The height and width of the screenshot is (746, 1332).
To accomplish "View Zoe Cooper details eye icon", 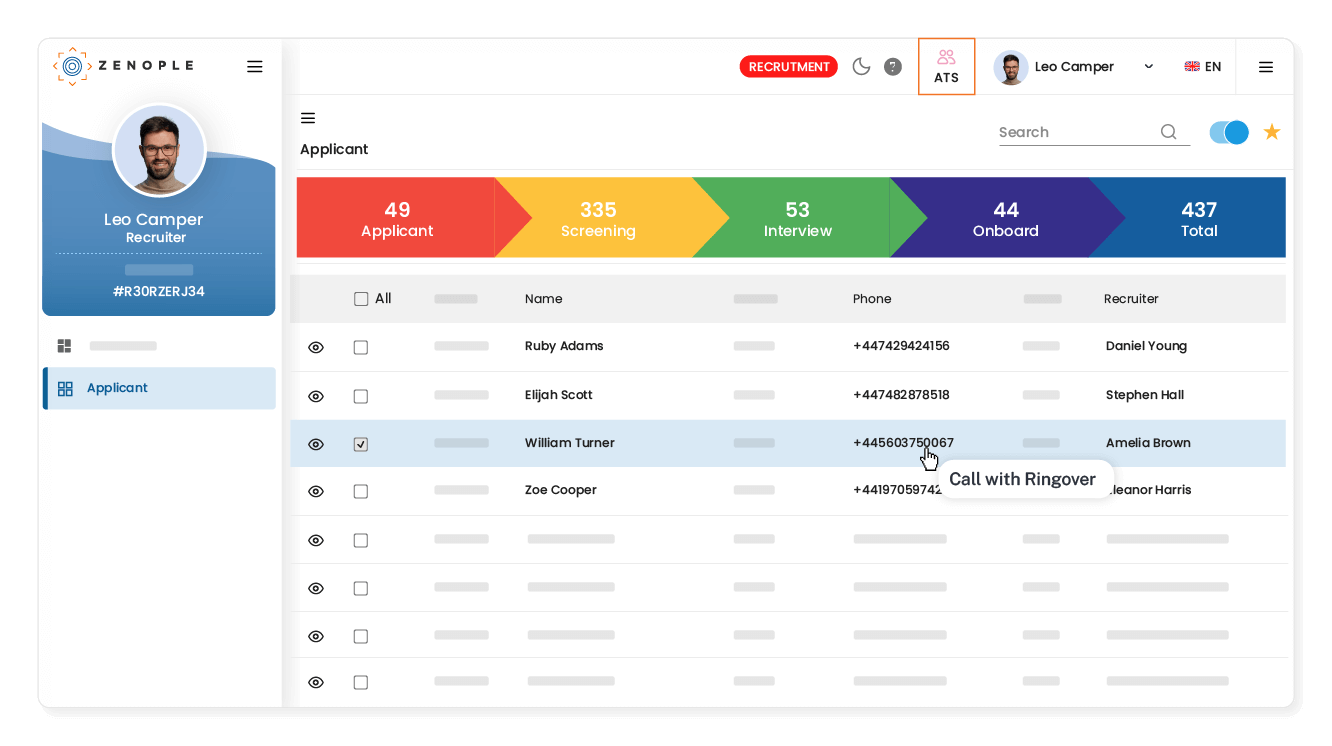I will 316,491.
